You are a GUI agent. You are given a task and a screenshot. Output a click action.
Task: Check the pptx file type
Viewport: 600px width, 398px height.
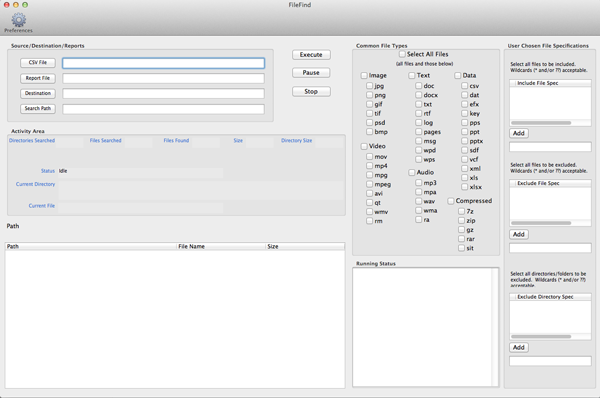pos(465,141)
